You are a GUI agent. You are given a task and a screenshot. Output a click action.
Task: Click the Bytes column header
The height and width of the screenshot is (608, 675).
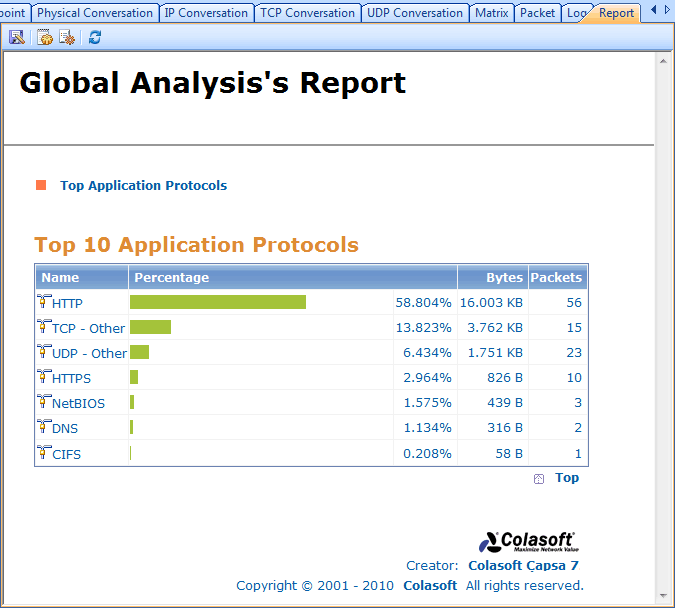tap(493, 277)
